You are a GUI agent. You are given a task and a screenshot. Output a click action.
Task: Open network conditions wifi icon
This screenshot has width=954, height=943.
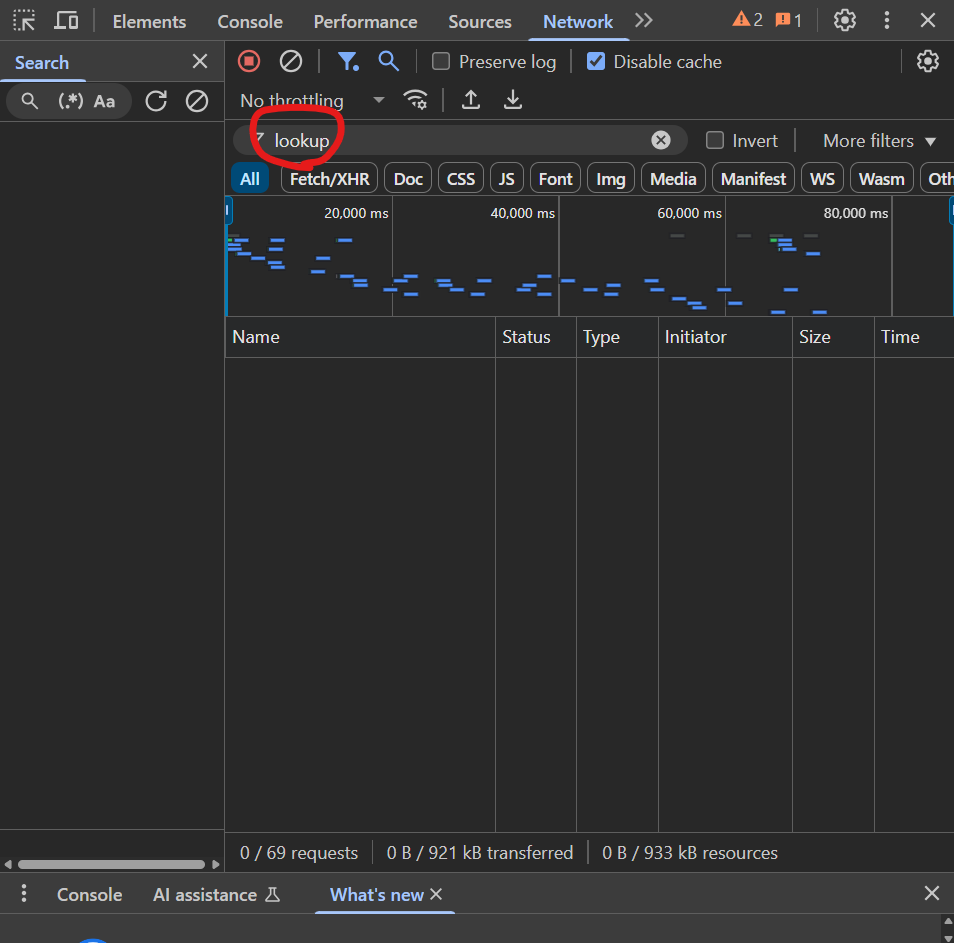pyautogui.click(x=415, y=100)
